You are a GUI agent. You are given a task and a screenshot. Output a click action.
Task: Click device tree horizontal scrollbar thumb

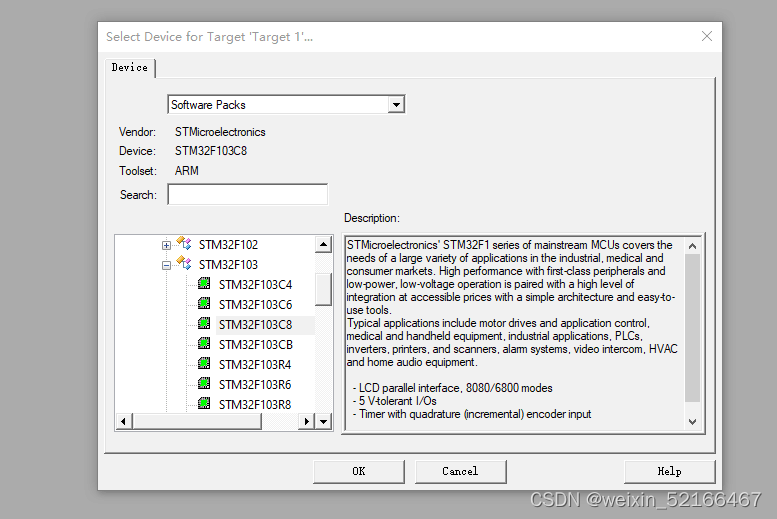197,422
